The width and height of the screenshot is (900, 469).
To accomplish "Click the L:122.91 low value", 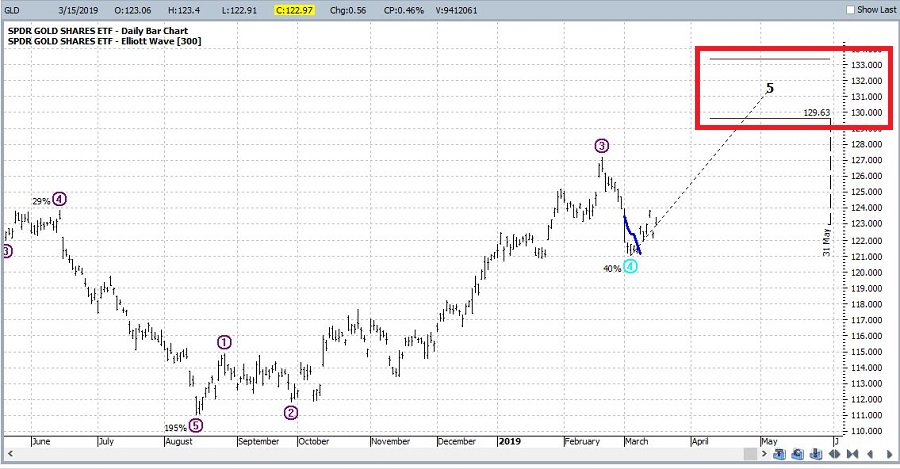I will [239, 10].
